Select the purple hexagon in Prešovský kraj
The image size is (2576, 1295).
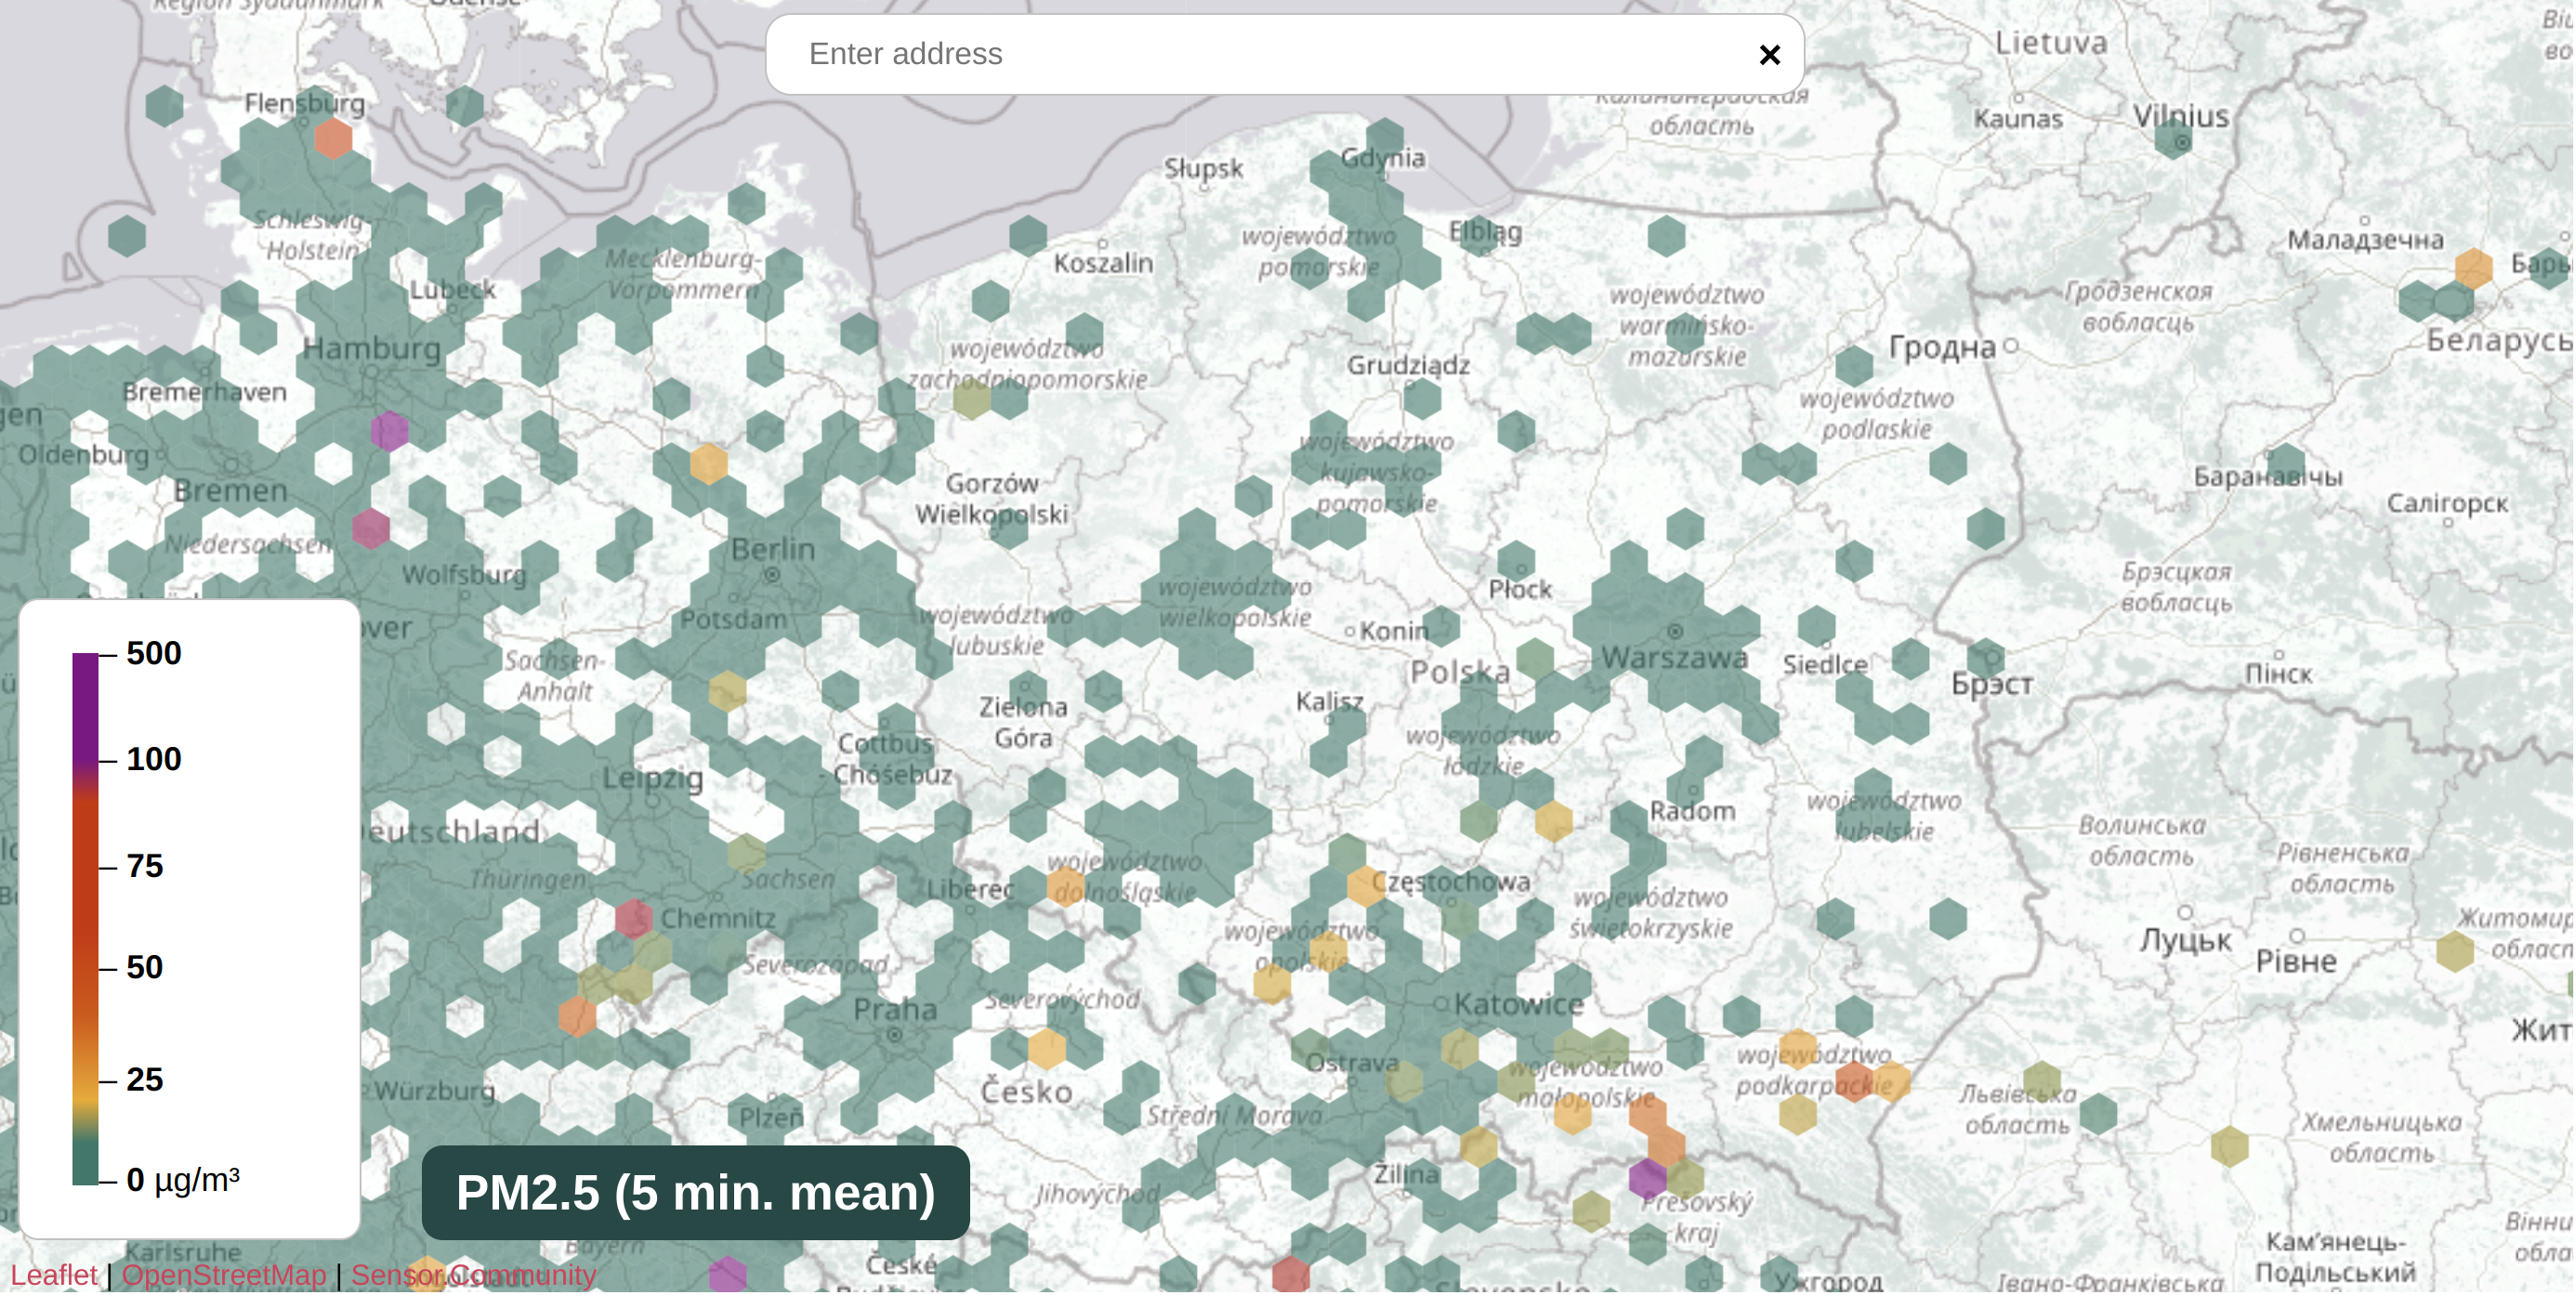pos(1648,1180)
